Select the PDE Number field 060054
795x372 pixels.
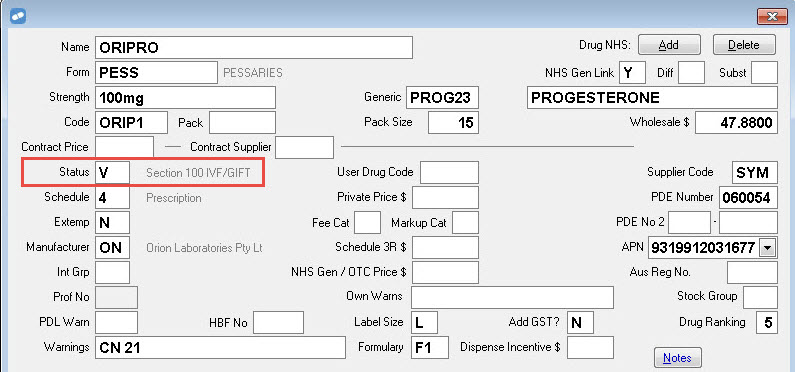(748, 198)
